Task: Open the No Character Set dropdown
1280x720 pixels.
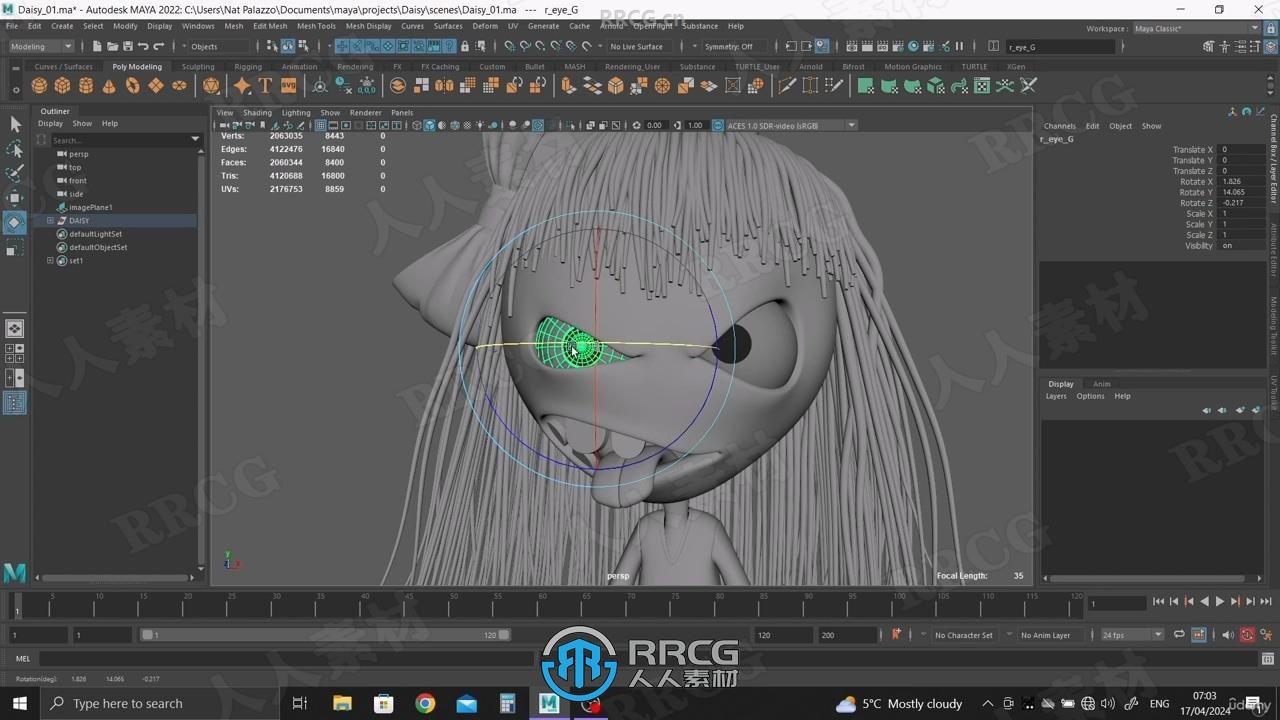Action: tap(963, 635)
